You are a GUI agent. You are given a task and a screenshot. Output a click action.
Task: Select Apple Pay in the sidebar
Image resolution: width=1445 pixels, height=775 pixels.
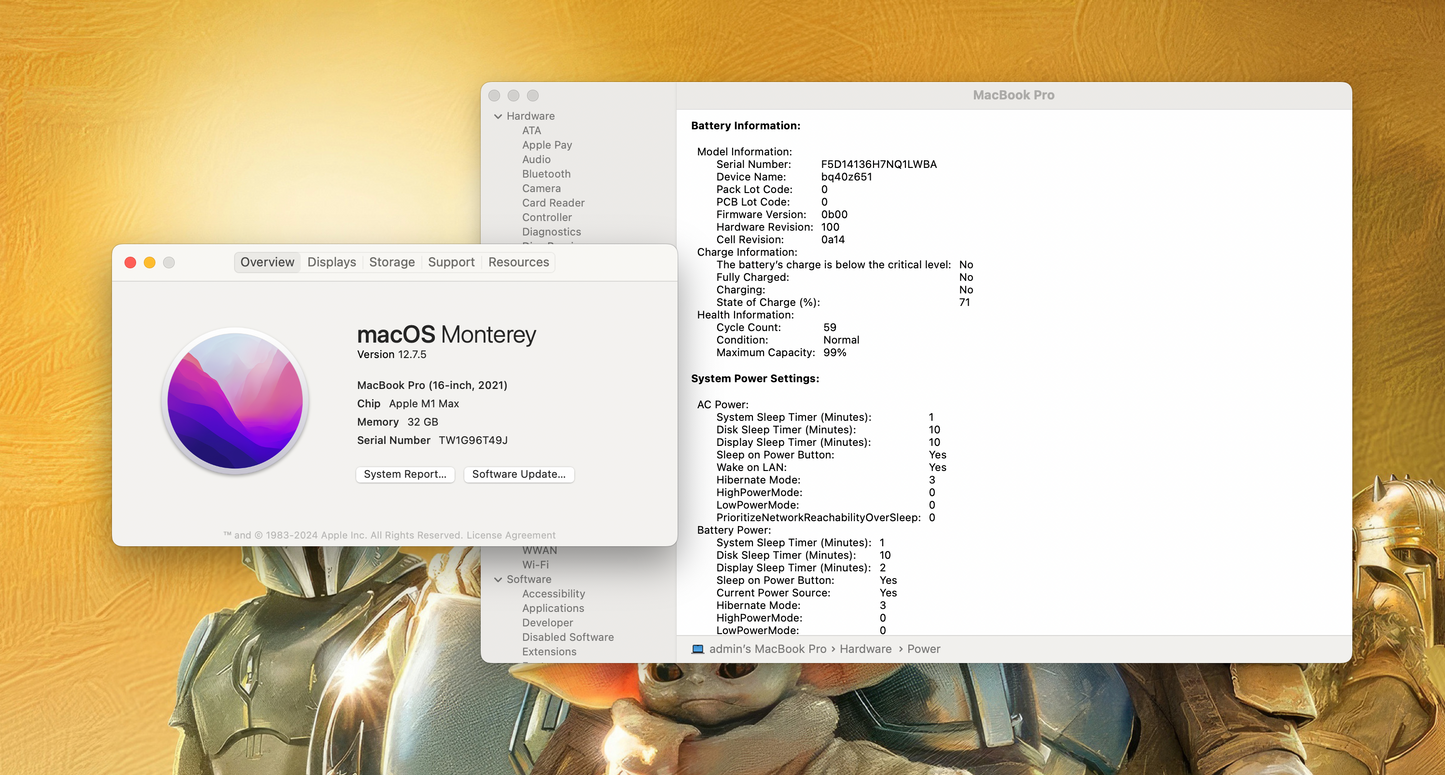(547, 145)
